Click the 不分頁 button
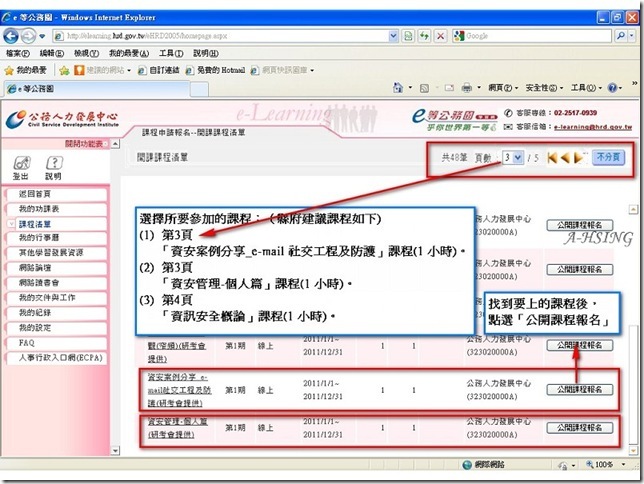 click(x=608, y=157)
